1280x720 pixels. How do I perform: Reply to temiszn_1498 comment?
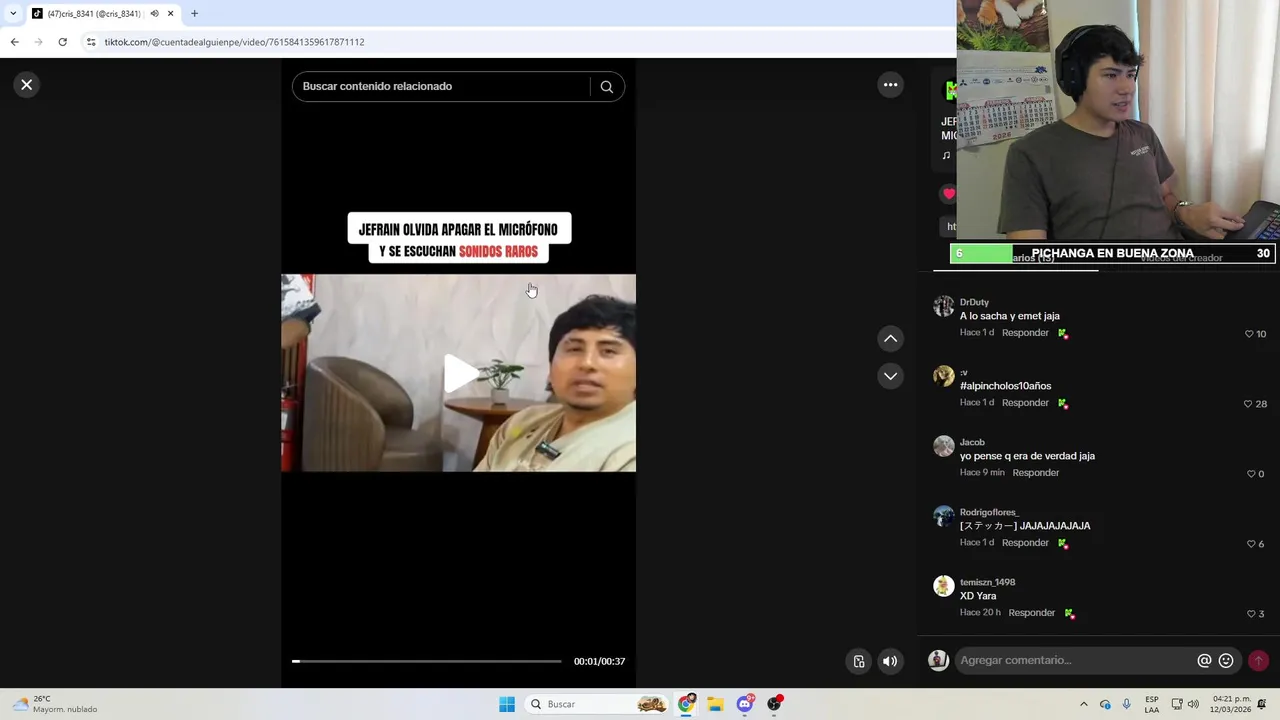1031,613
